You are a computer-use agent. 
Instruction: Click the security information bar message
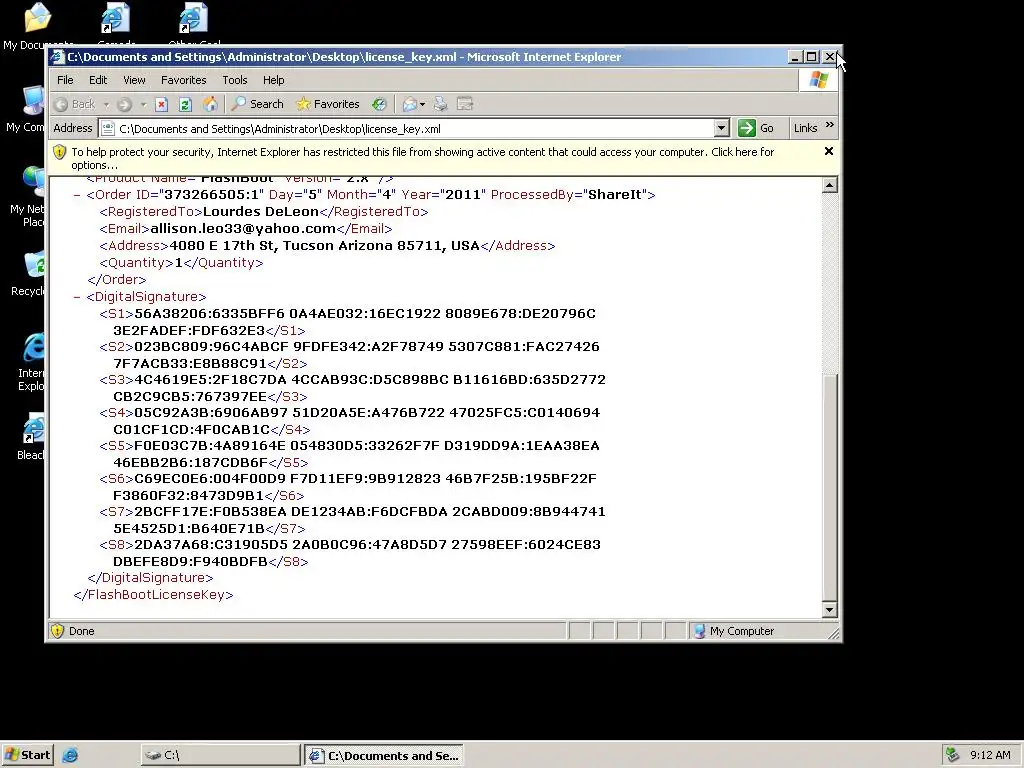tap(423, 159)
